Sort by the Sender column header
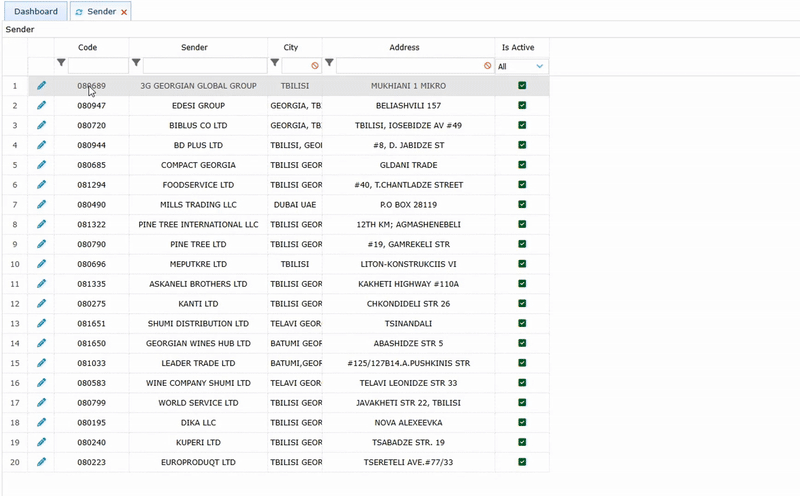Viewport: 800px width, 496px height. coord(194,47)
